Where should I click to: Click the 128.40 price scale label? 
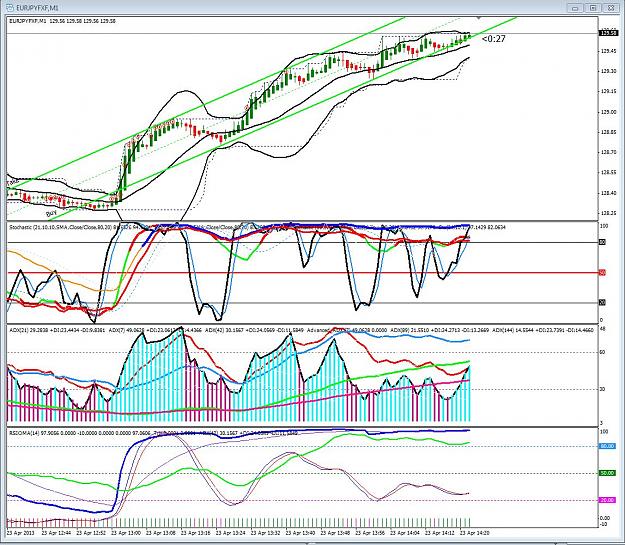(608, 193)
